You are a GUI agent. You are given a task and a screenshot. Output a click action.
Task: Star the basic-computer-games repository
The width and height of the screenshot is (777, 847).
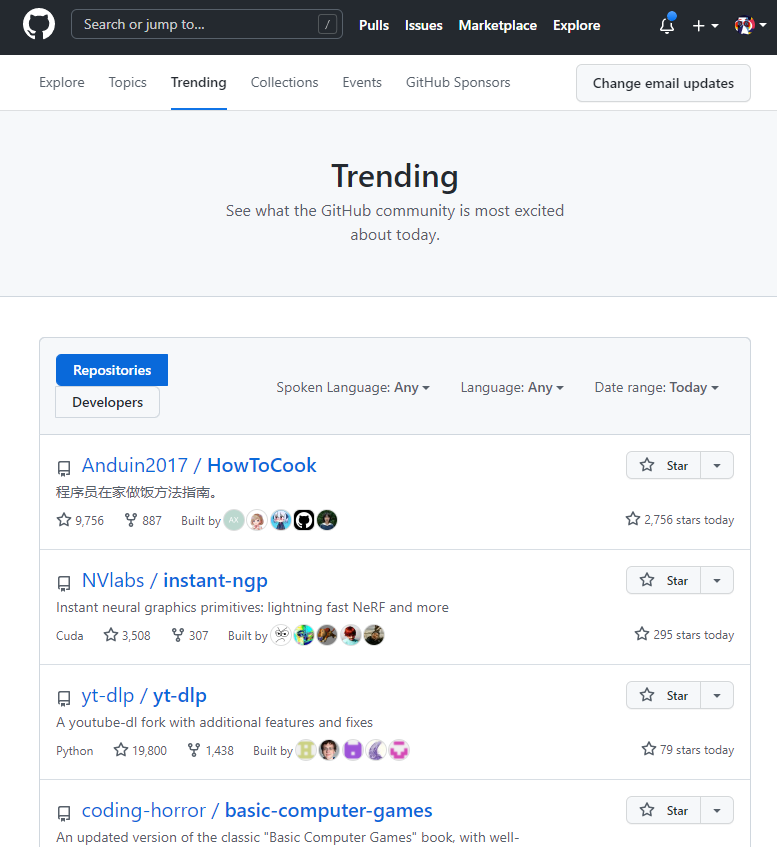point(664,810)
